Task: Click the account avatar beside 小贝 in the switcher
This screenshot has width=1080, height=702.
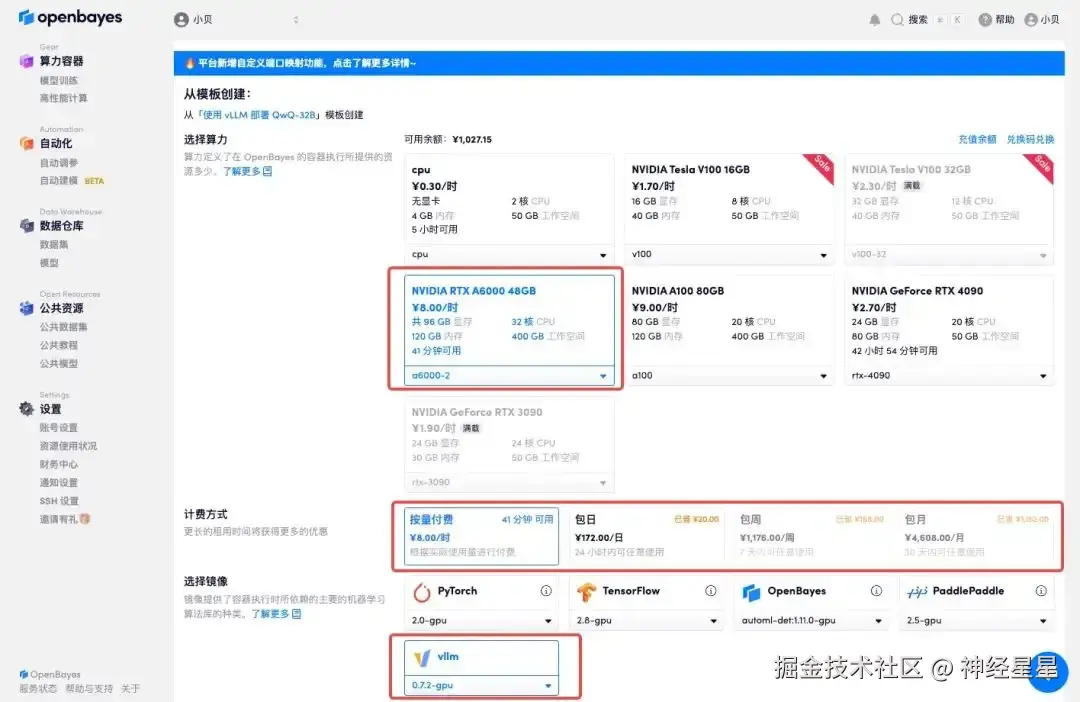Action: pos(181,20)
